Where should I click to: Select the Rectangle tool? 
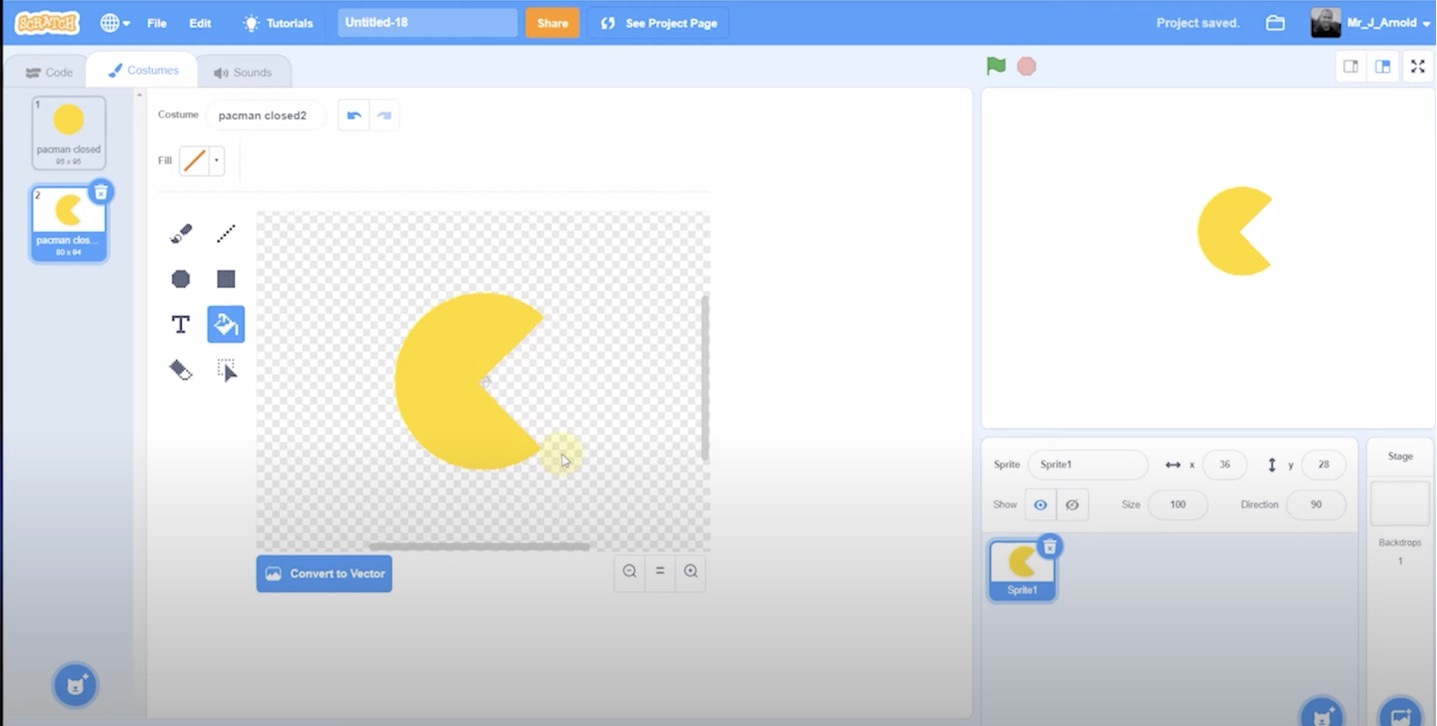click(x=226, y=279)
